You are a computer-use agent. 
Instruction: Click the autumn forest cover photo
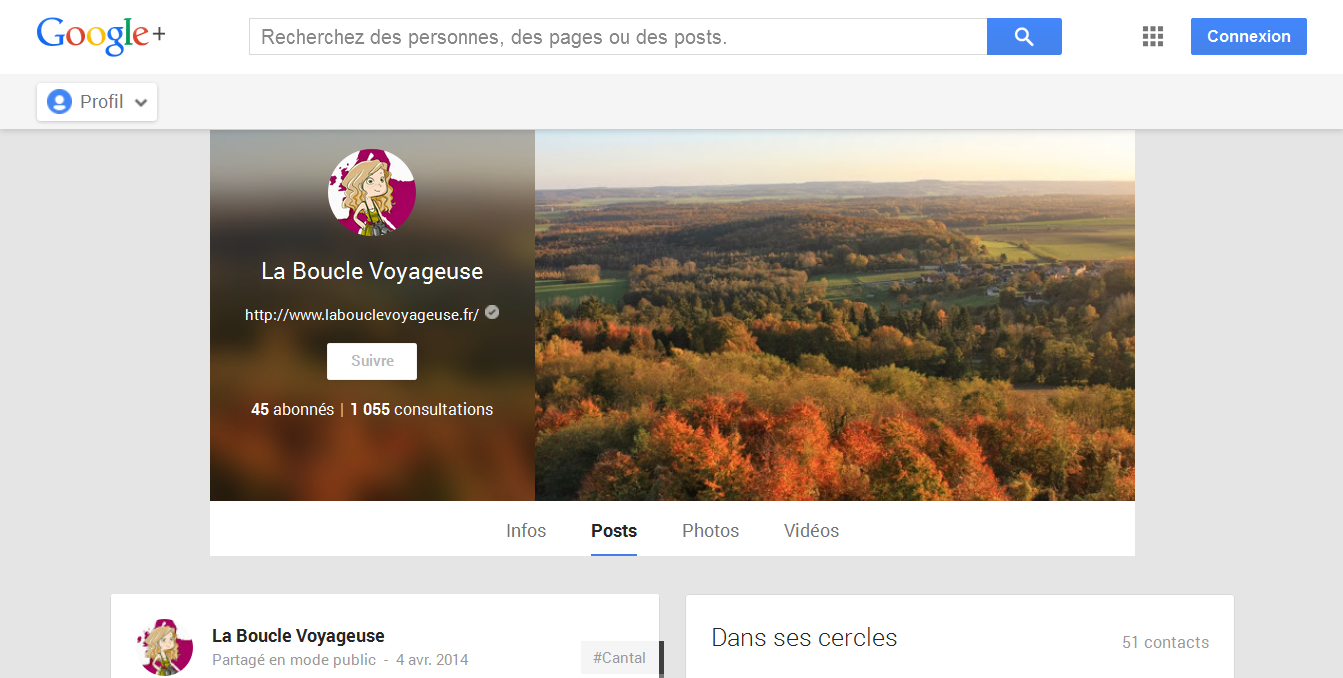835,315
